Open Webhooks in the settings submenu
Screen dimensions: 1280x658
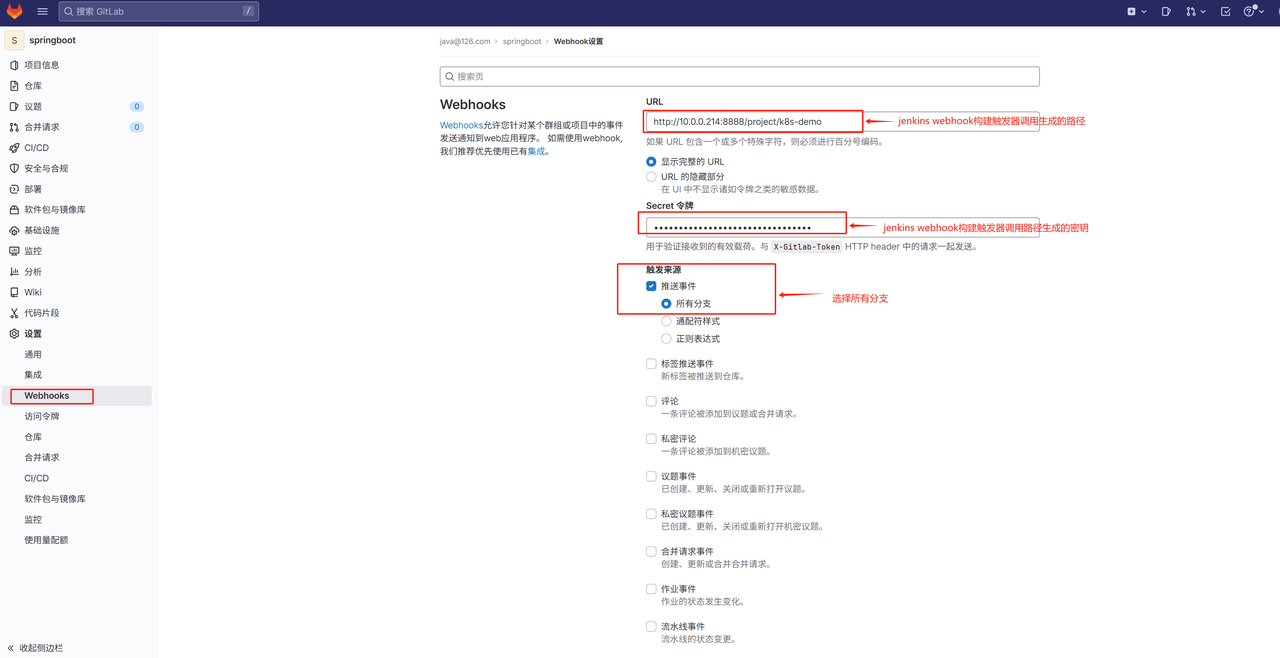pyautogui.click(x=47, y=396)
